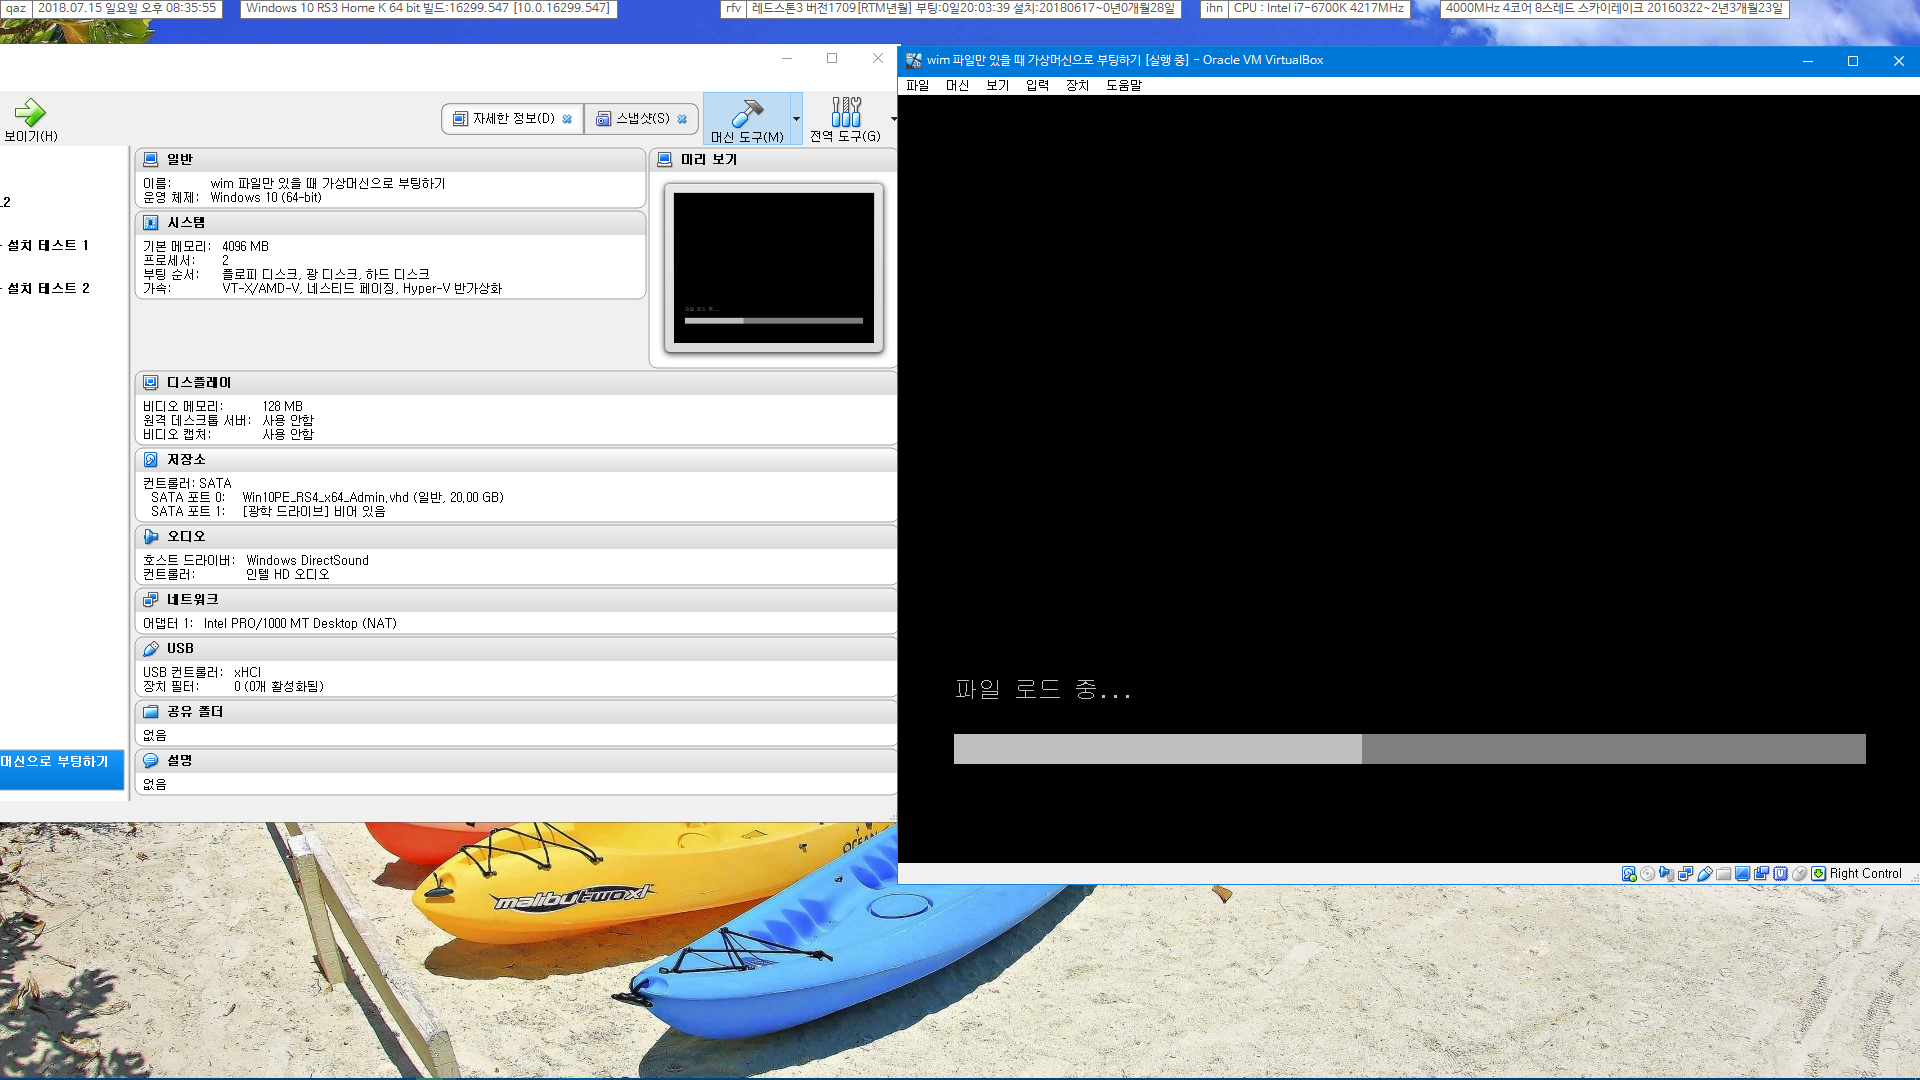This screenshot has height=1080, width=1920.
Task: Click audio indicator icon in VM status bar
Action: (x=1666, y=873)
